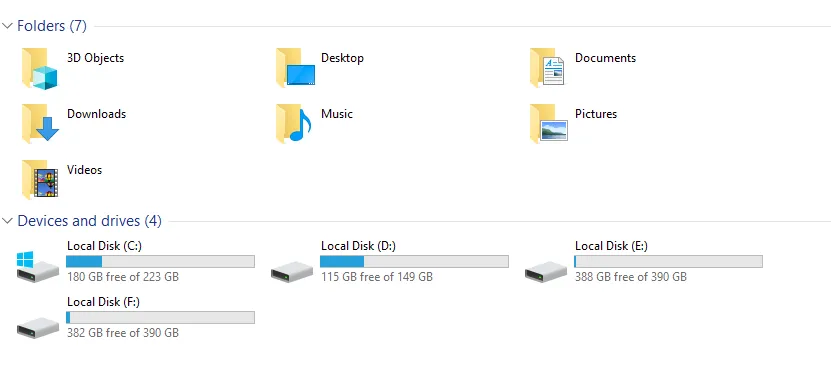Collapse the Devices and drives chevron
Image resolution: width=831 pixels, height=380 pixels.
click(x=7, y=220)
